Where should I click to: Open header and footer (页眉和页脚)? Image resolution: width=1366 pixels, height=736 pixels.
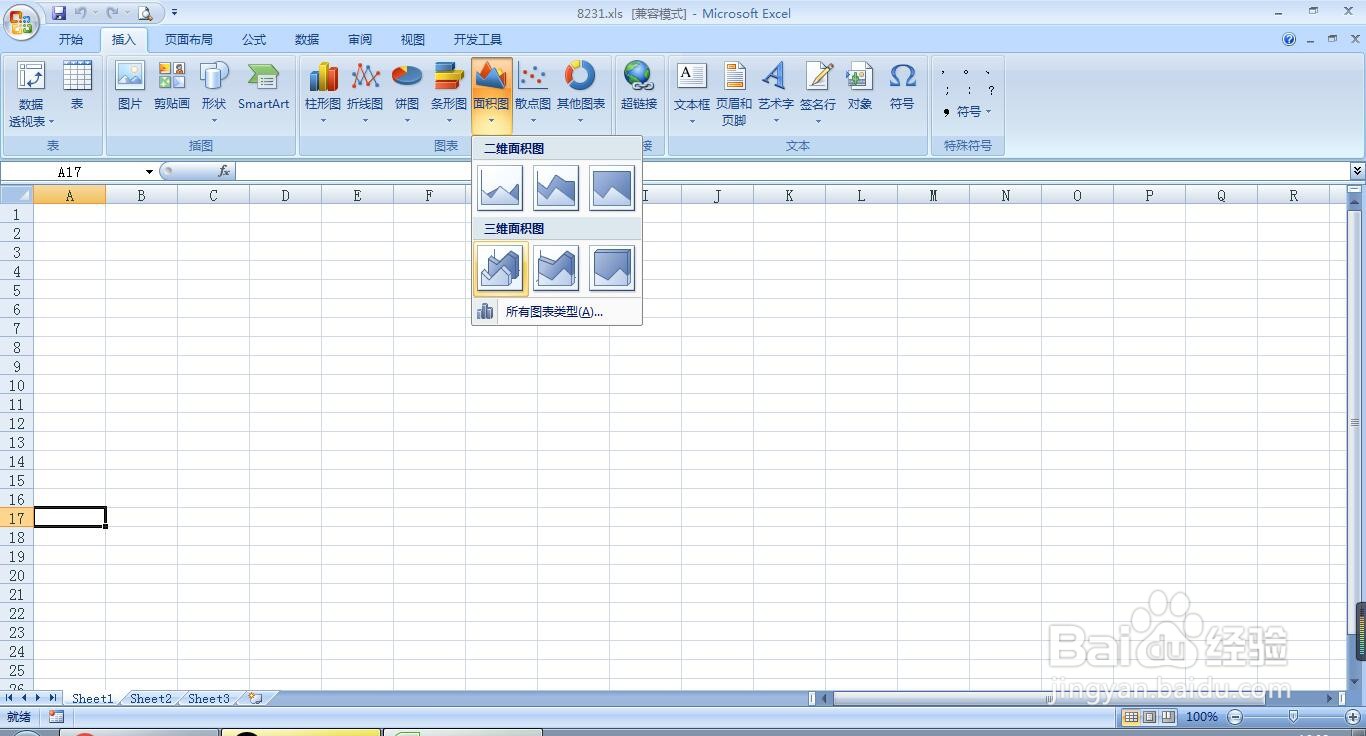734,94
